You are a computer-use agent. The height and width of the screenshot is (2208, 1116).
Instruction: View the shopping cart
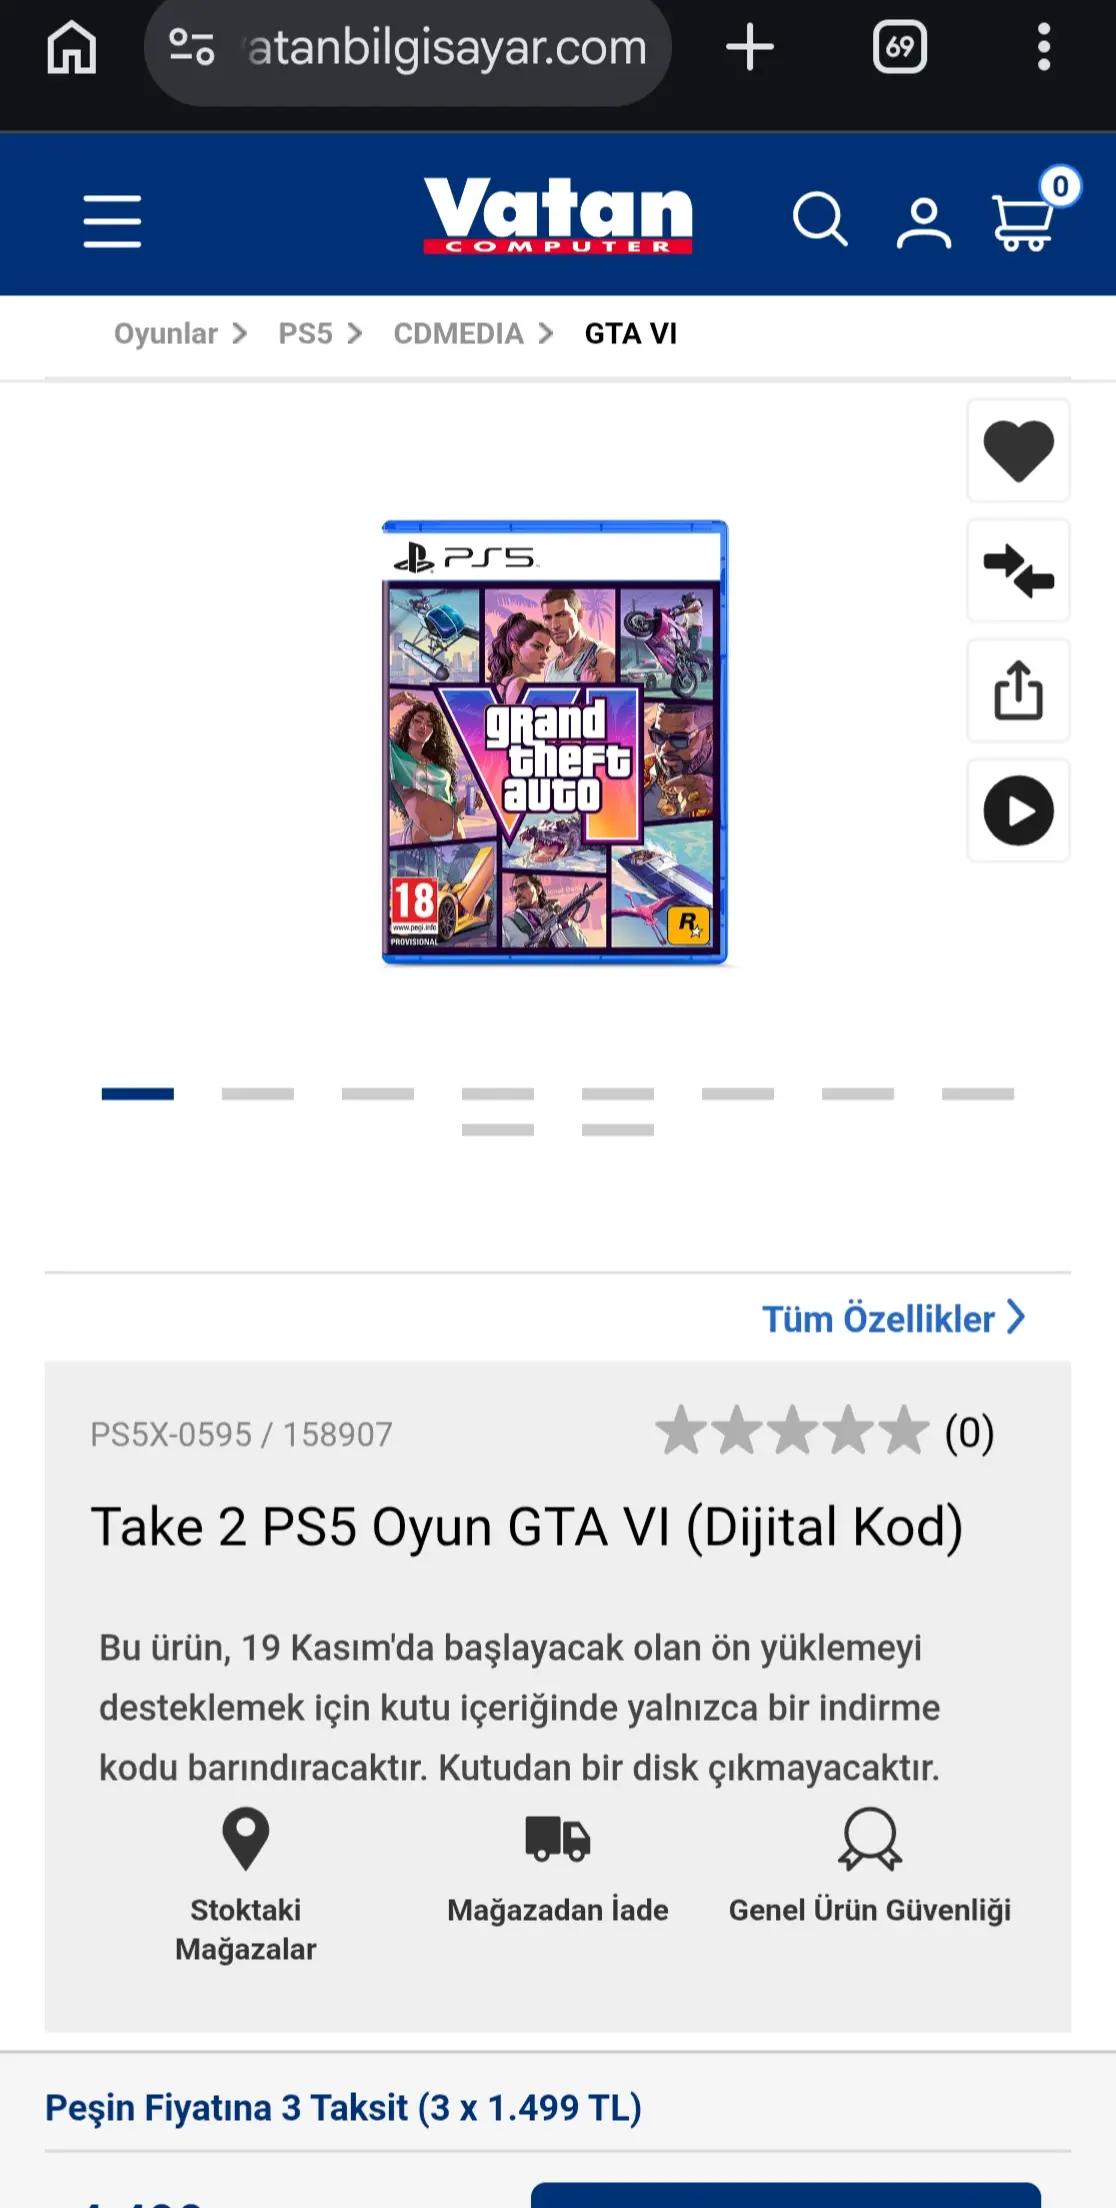[x=1024, y=219]
